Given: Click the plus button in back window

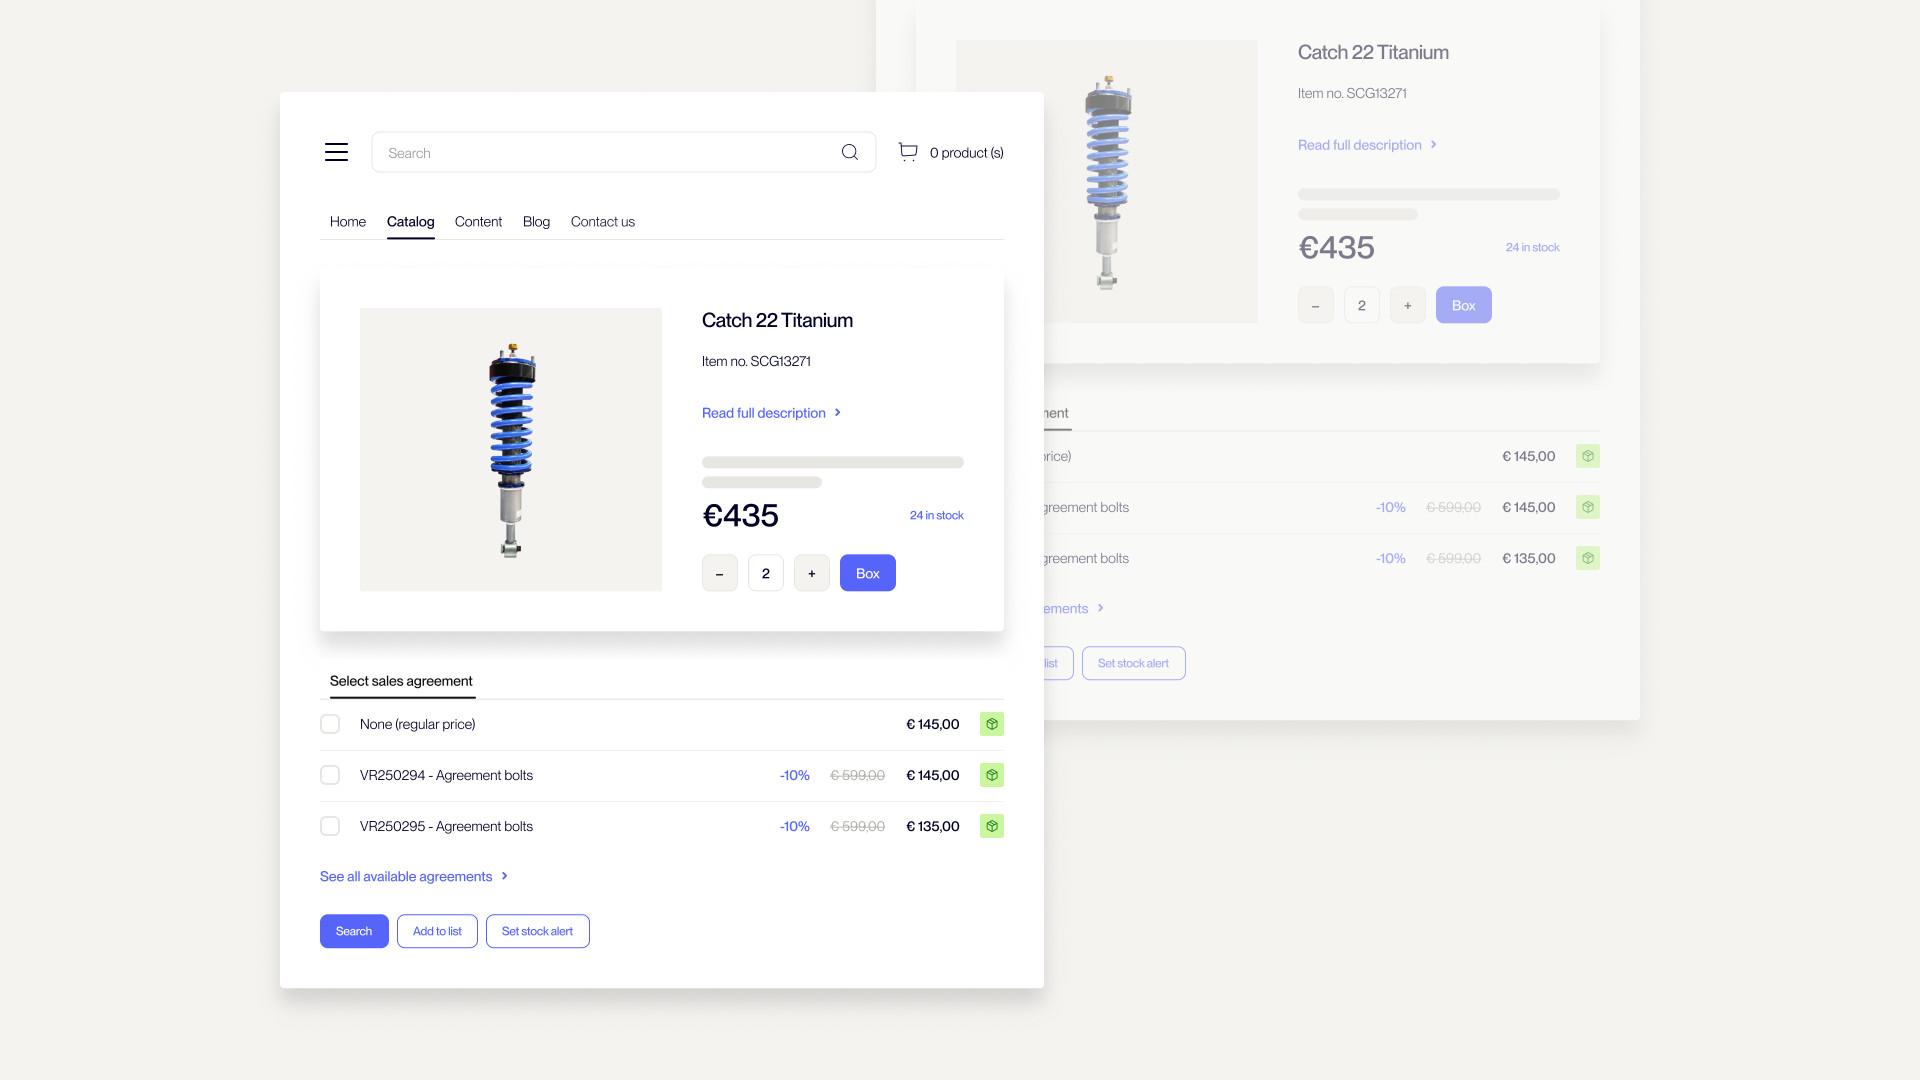Looking at the screenshot, I should [x=1408, y=305].
